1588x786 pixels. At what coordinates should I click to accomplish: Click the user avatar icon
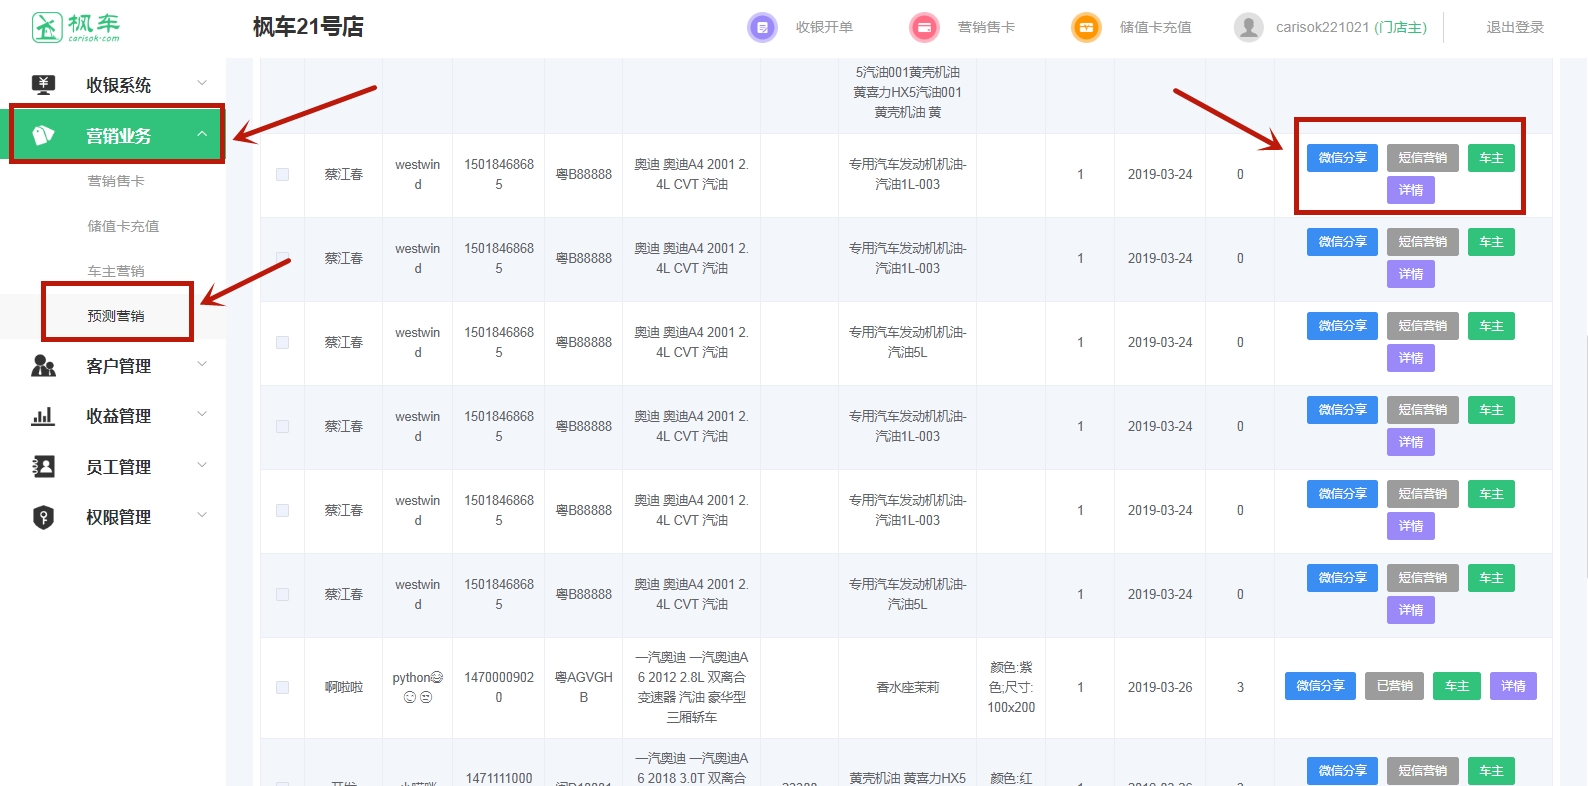pos(1248,27)
